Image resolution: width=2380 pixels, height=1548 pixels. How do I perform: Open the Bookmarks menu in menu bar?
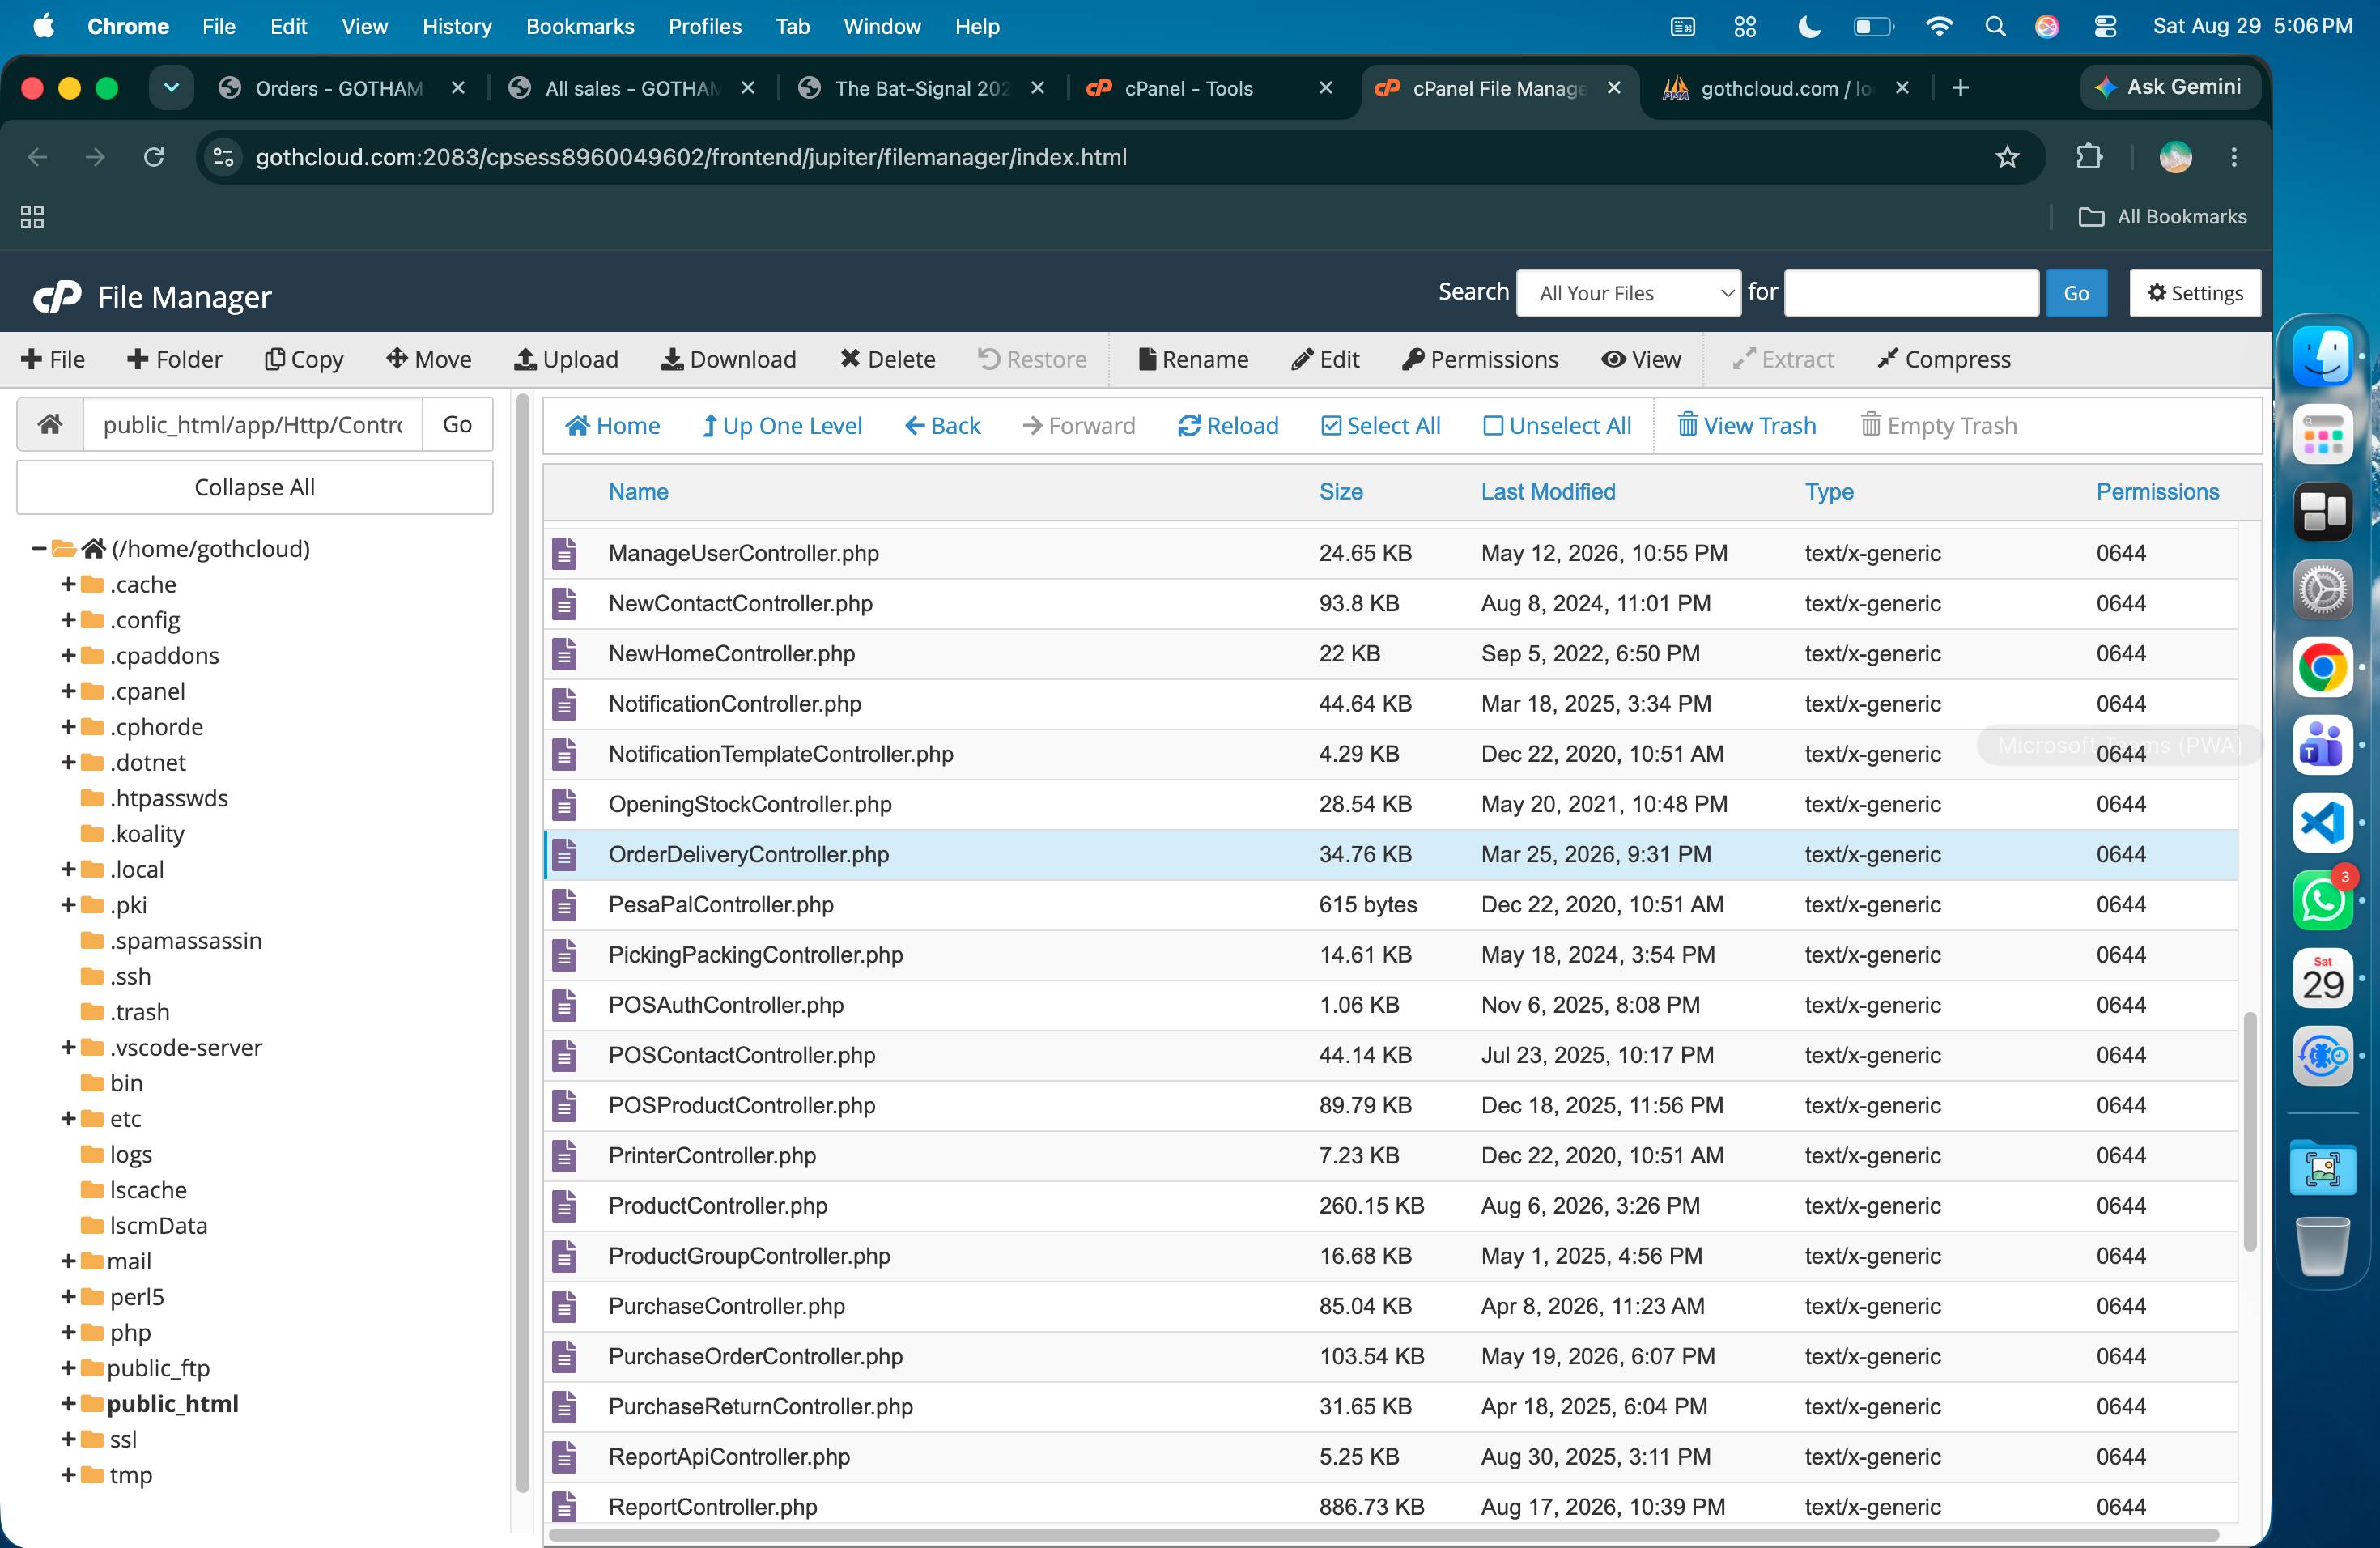[x=580, y=26]
